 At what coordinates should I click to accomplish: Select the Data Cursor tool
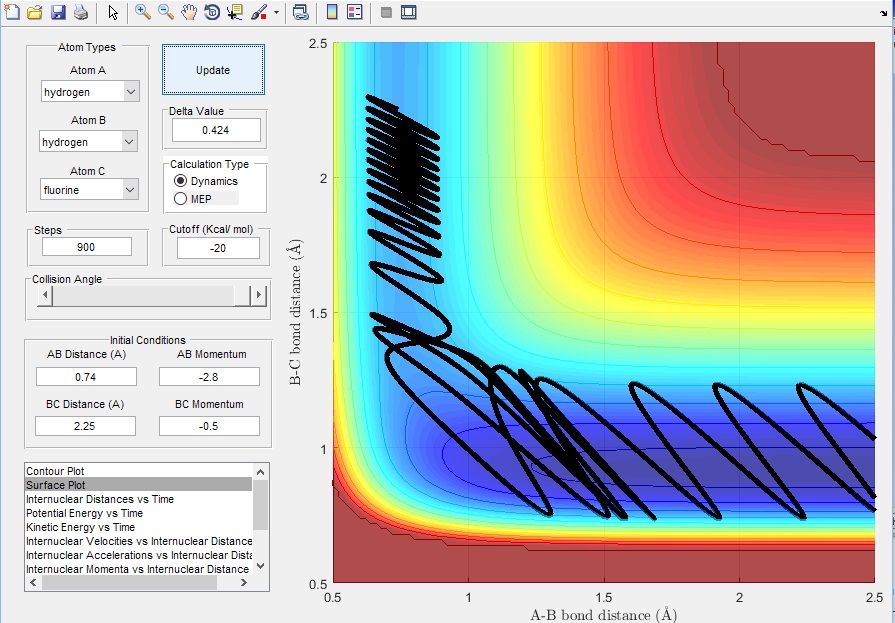[235, 12]
